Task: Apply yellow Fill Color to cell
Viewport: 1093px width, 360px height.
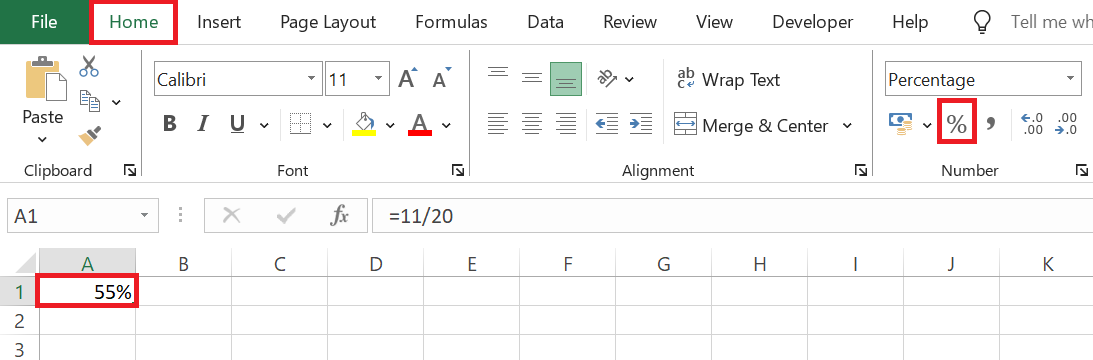Action: 365,124
